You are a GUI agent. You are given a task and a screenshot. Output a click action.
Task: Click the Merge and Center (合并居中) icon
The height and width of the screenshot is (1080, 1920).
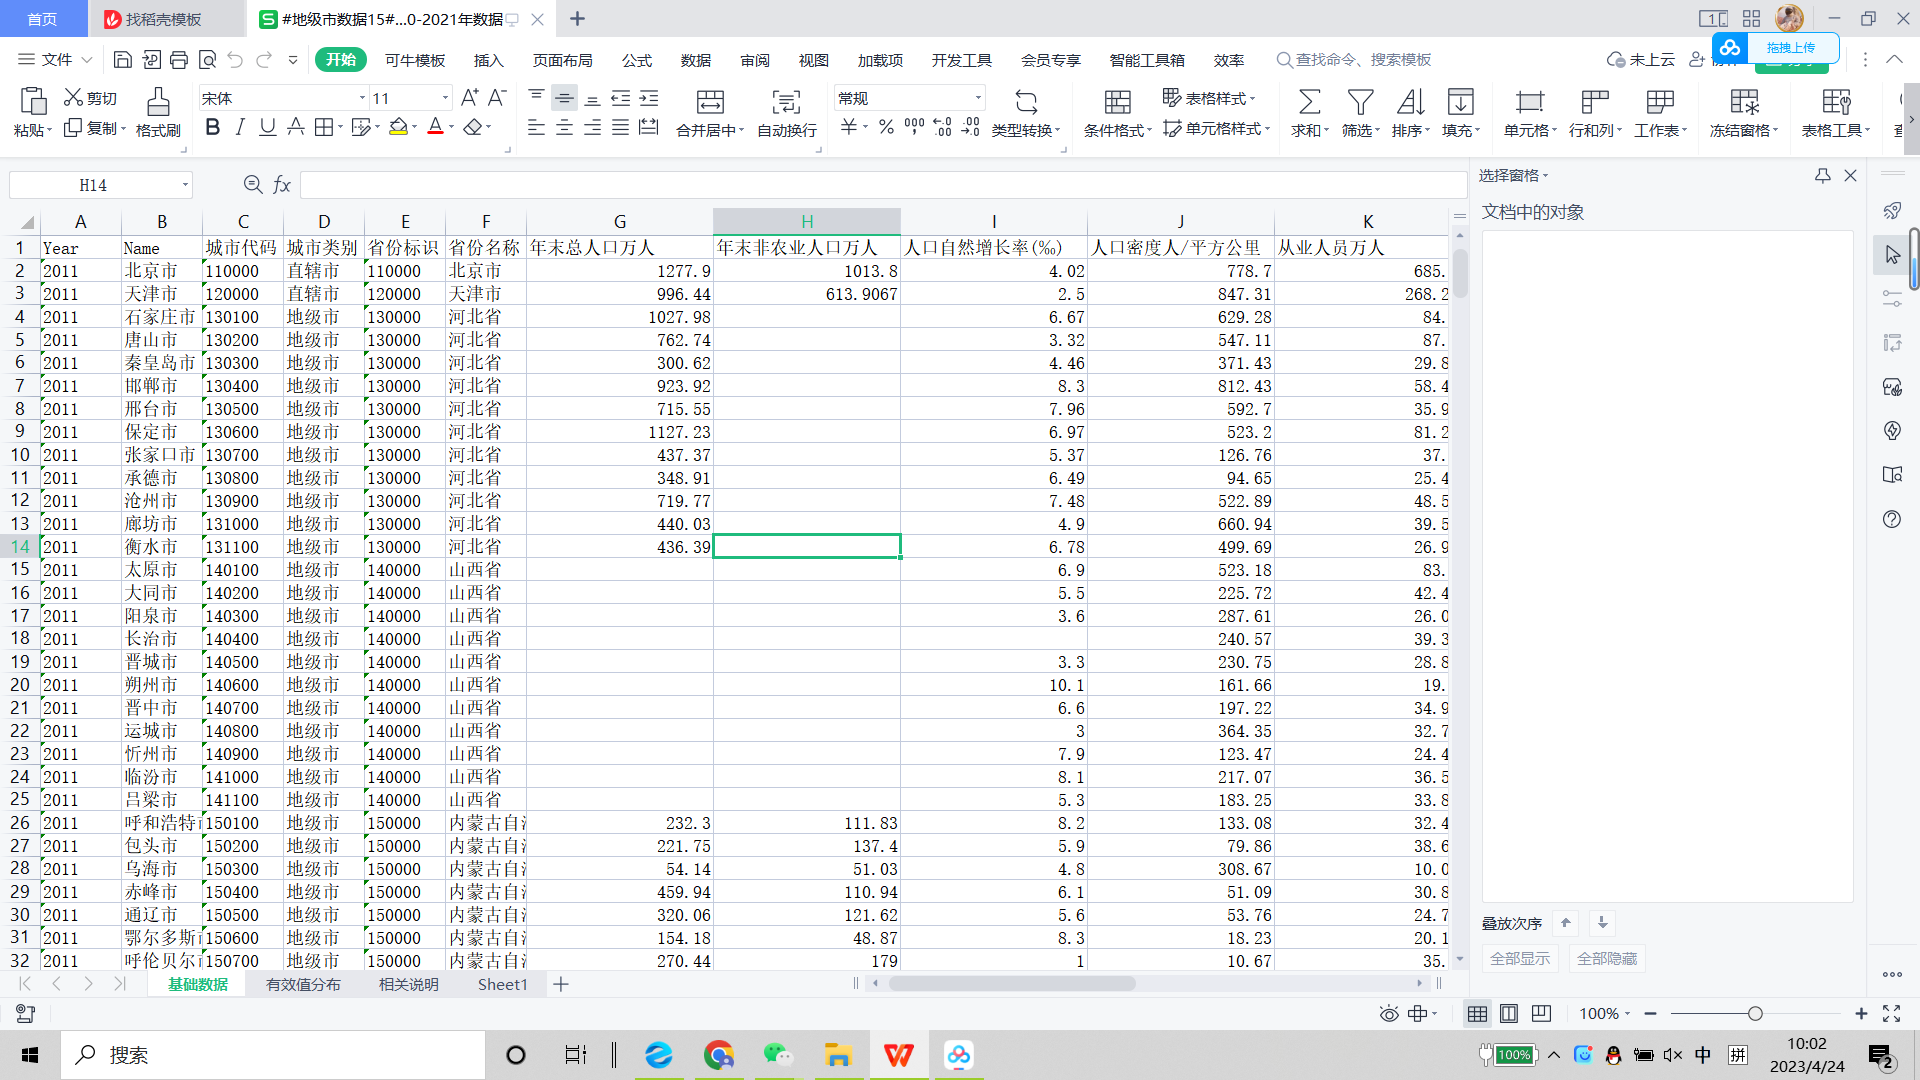coord(710,102)
